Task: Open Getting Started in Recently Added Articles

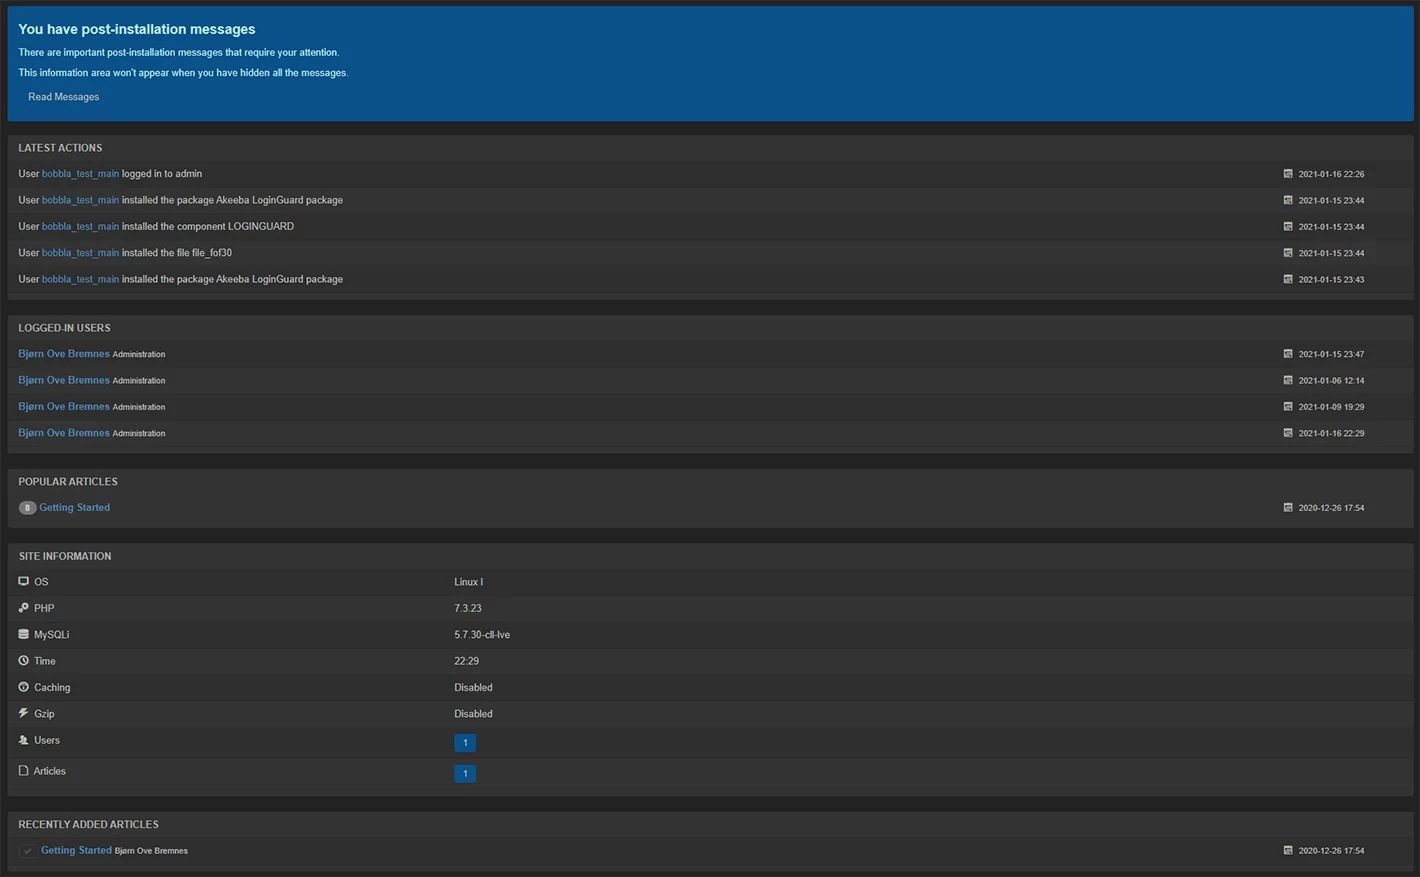Action: 76,850
